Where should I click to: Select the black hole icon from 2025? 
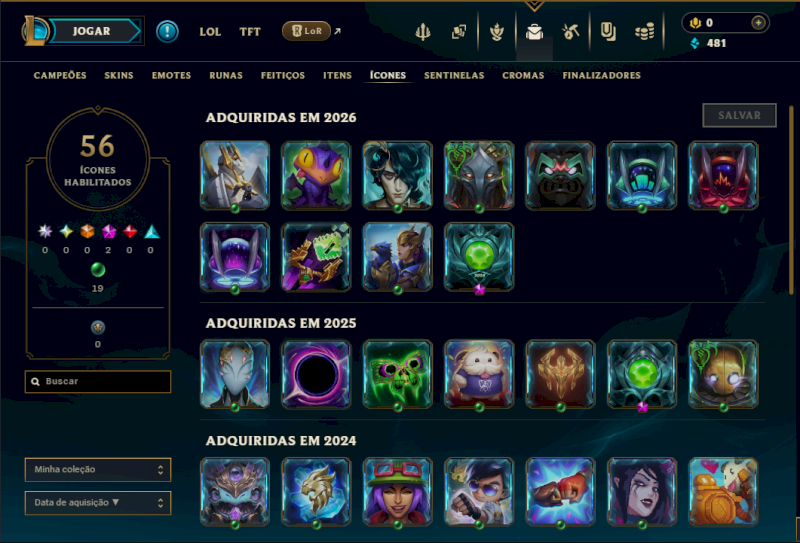pyautogui.click(x=316, y=374)
